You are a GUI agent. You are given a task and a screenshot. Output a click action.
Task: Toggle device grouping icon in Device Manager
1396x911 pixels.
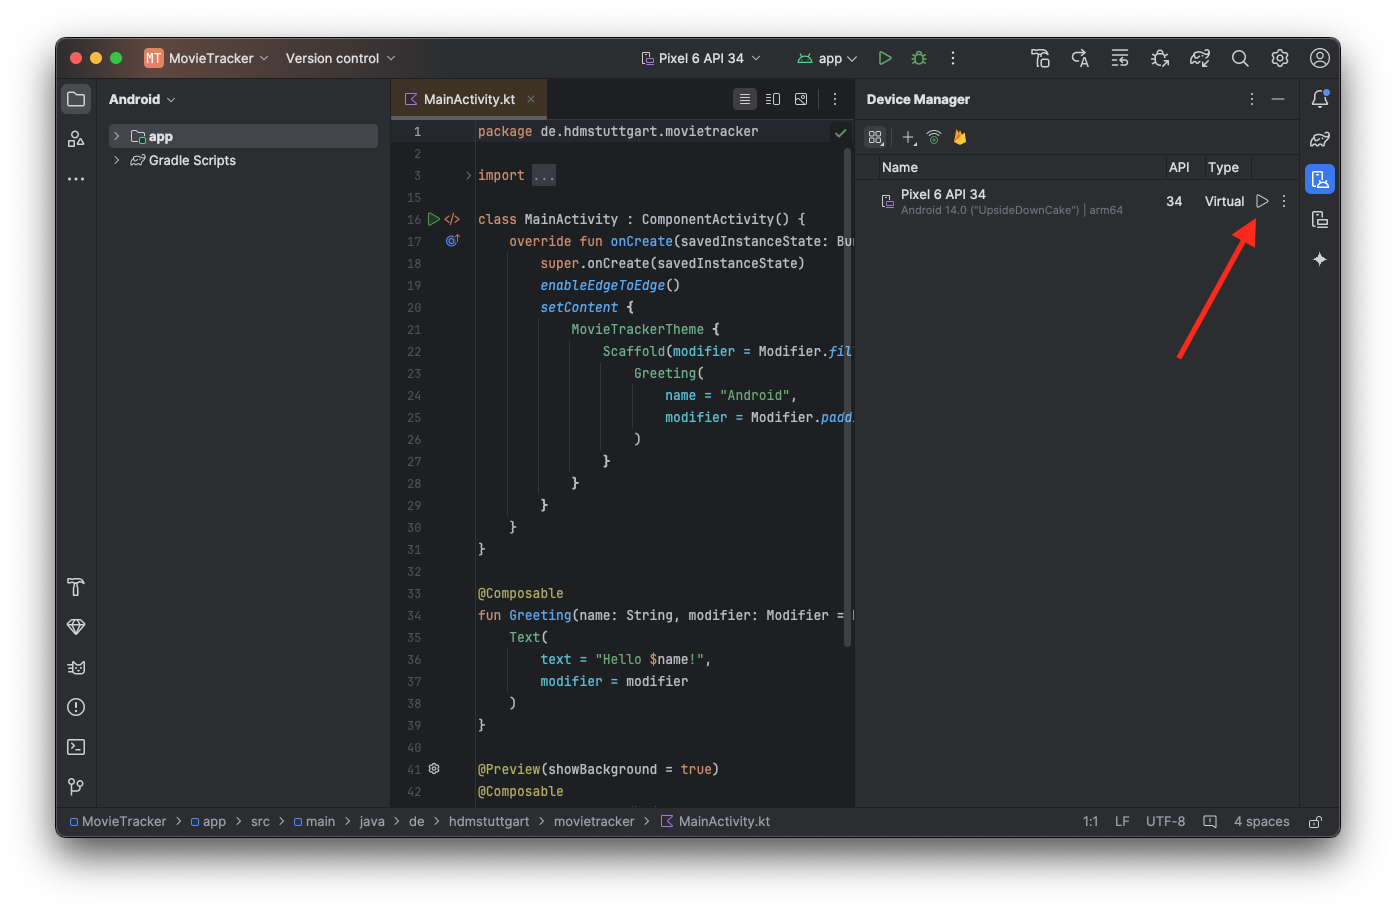coord(876,137)
